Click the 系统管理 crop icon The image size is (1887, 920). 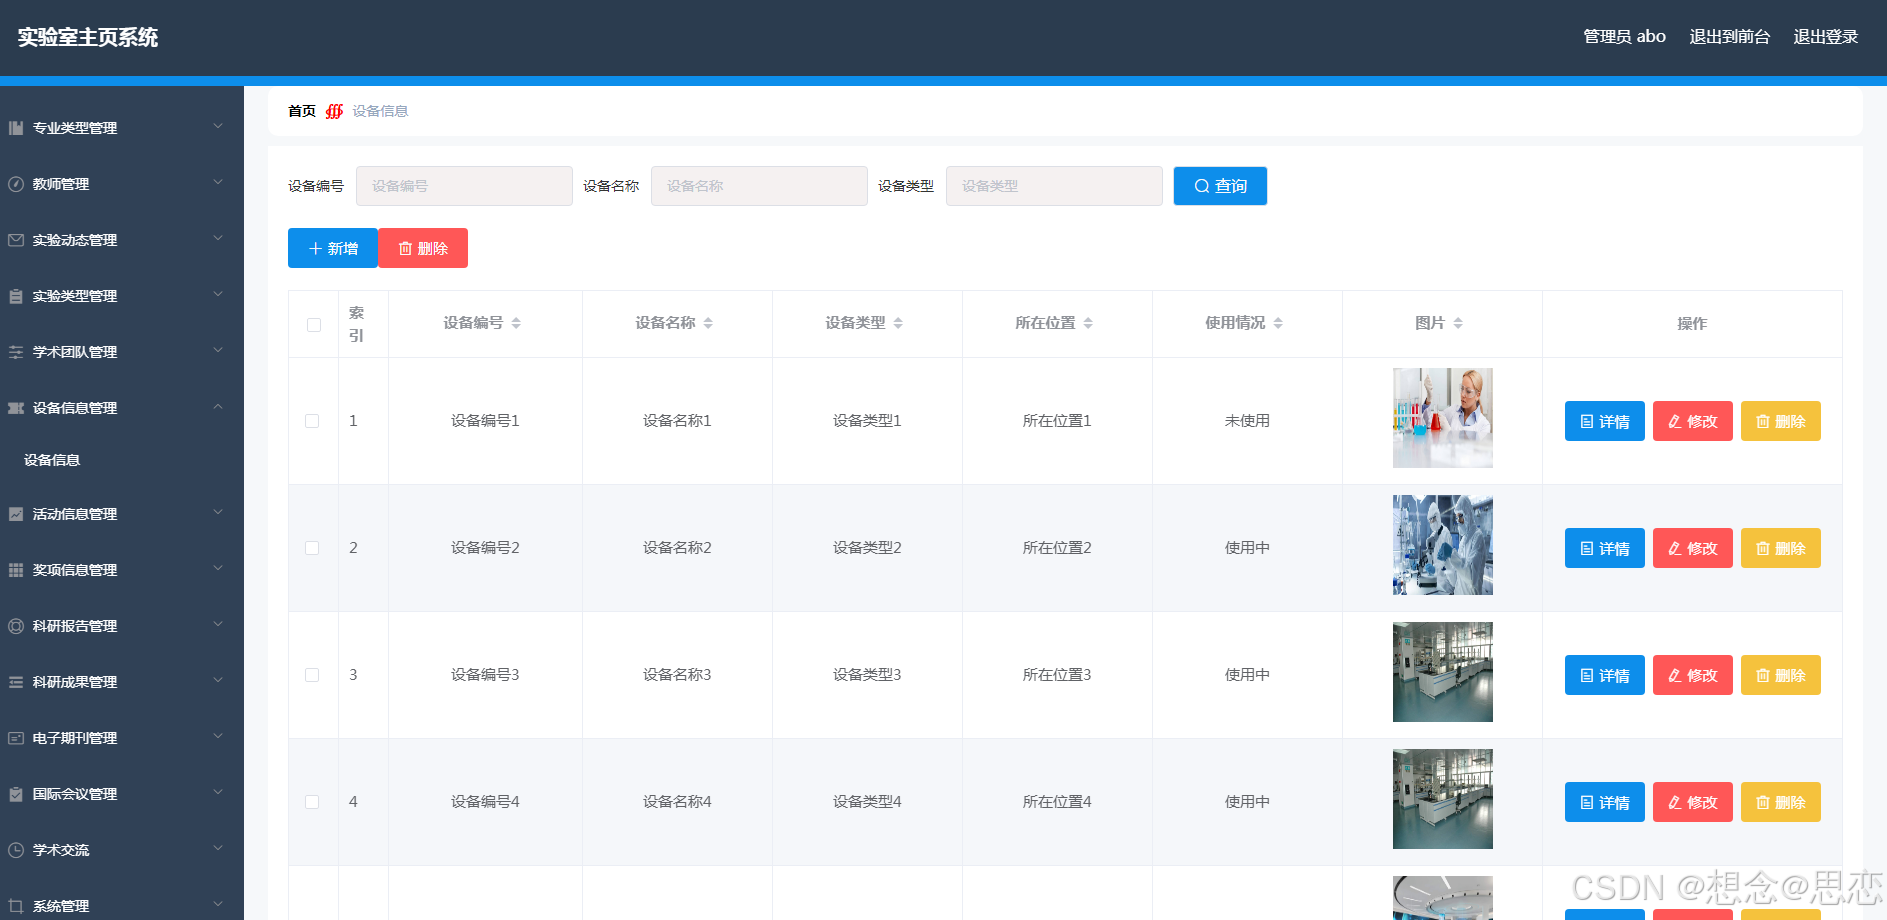click(16, 906)
